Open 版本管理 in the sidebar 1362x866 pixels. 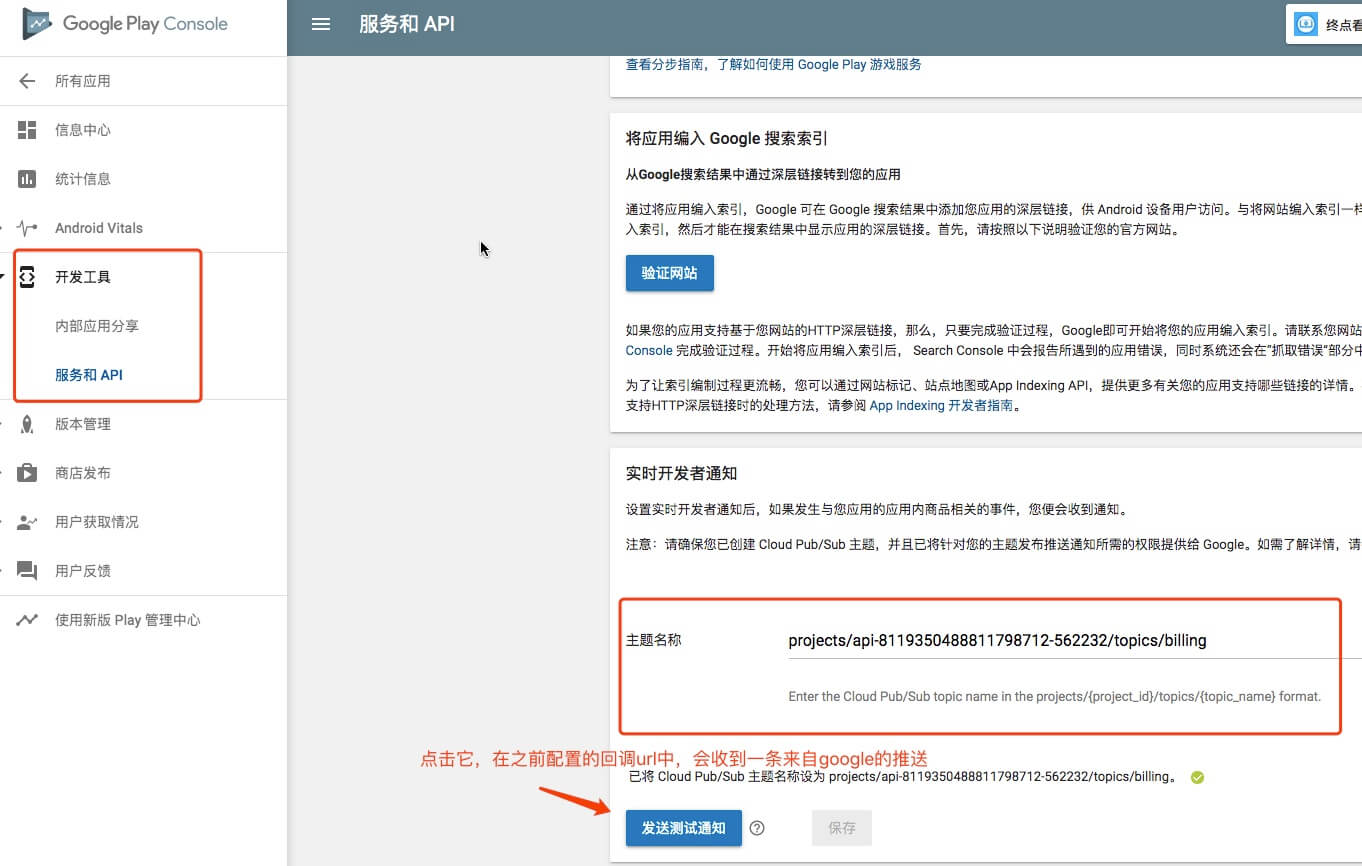[83, 424]
